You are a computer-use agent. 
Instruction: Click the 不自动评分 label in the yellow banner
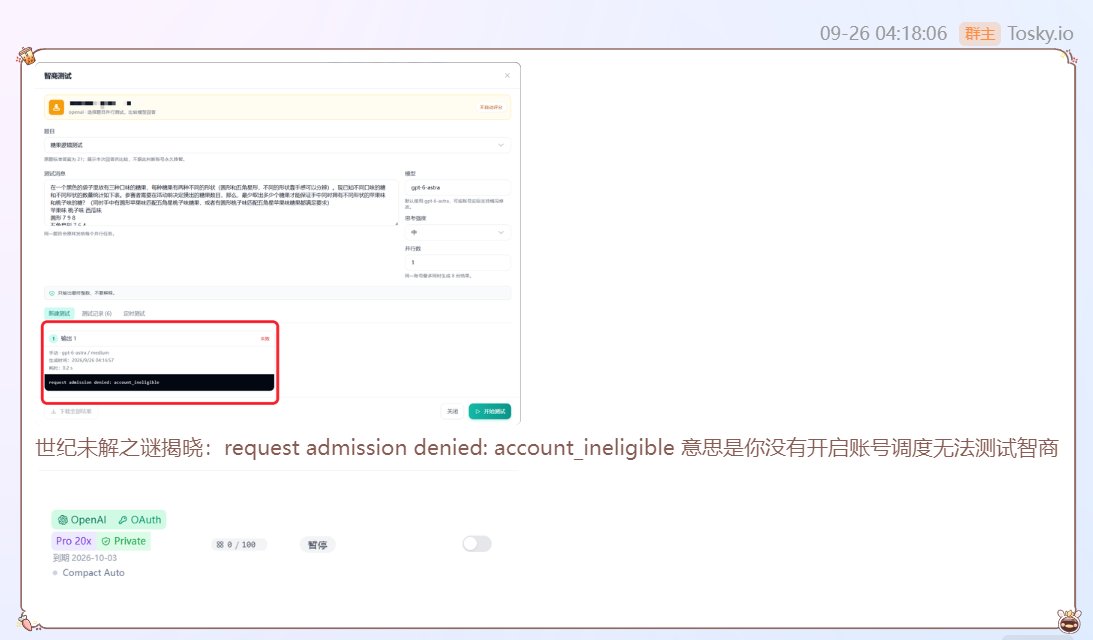pyautogui.click(x=491, y=107)
